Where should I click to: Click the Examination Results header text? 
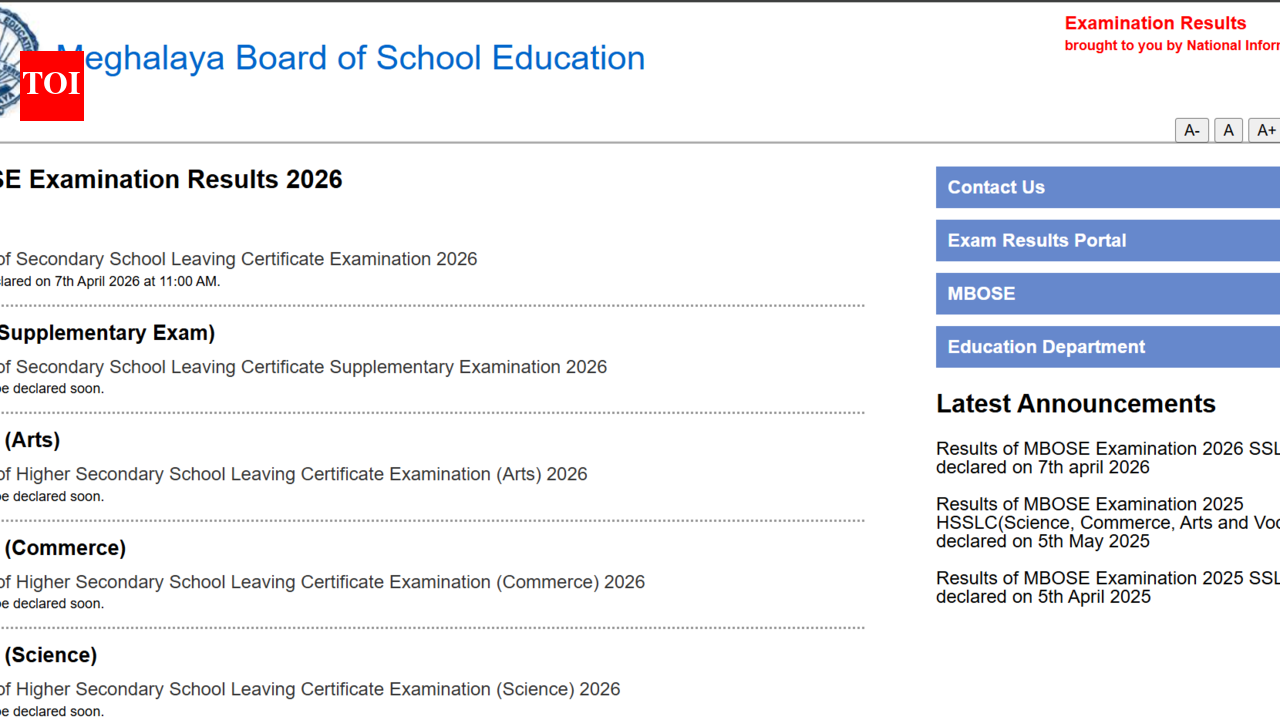1155,23
